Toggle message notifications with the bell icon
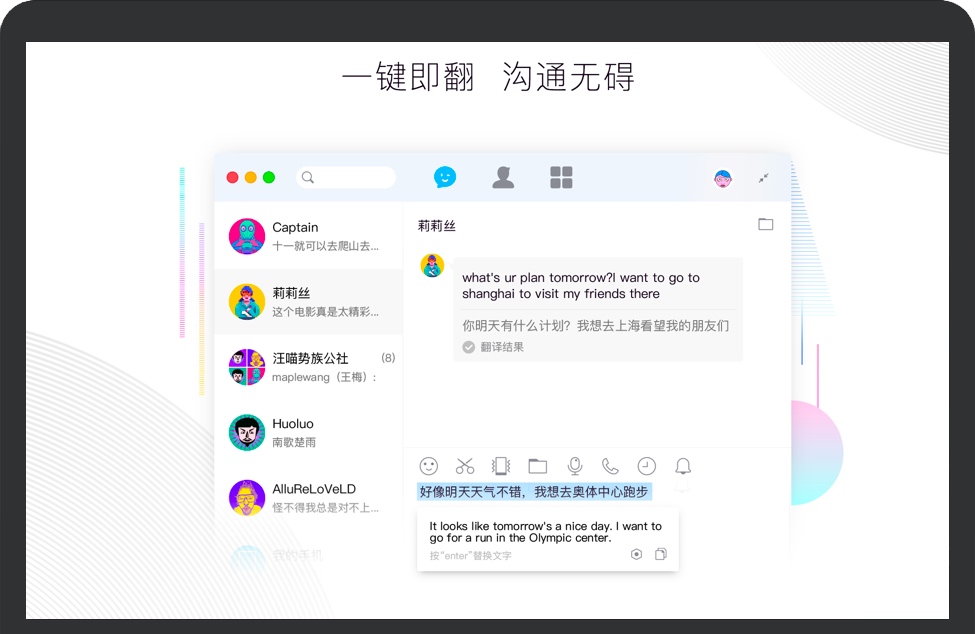Viewport: 975px width, 634px height. pyautogui.click(x=684, y=466)
